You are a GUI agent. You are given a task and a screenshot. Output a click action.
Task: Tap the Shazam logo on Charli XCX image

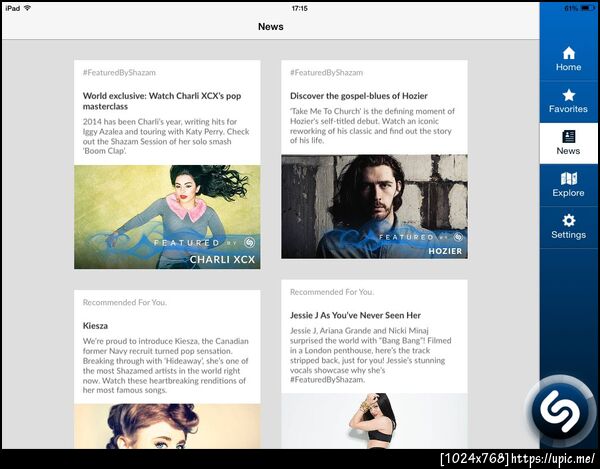coord(249,242)
